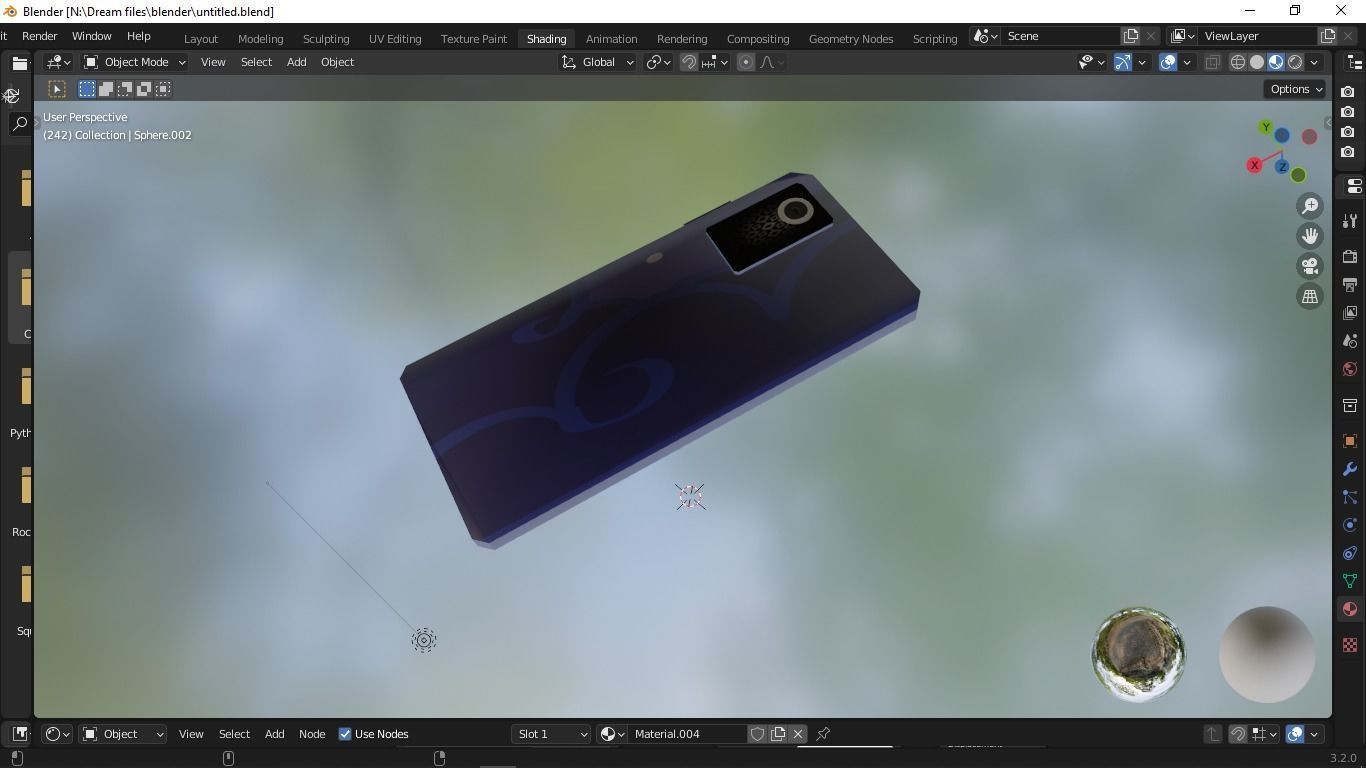Toggle viewport overlays display
The width and height of the screenshot is (1366, 768).
(1168, 62)
